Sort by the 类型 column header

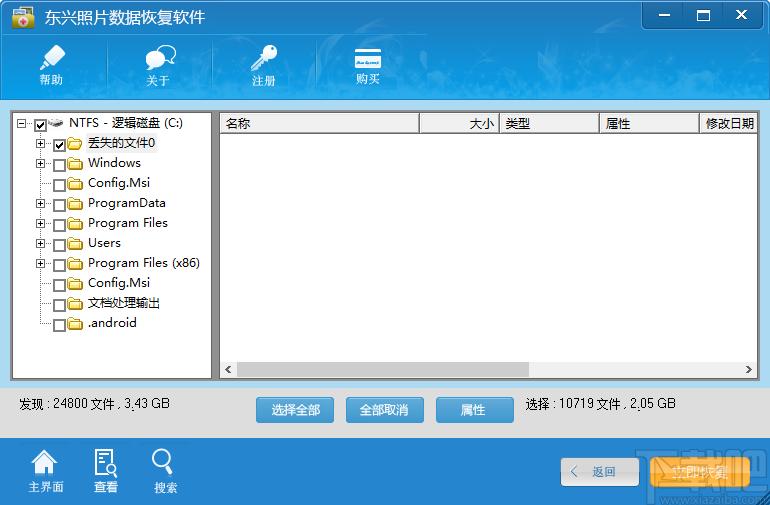549,123
